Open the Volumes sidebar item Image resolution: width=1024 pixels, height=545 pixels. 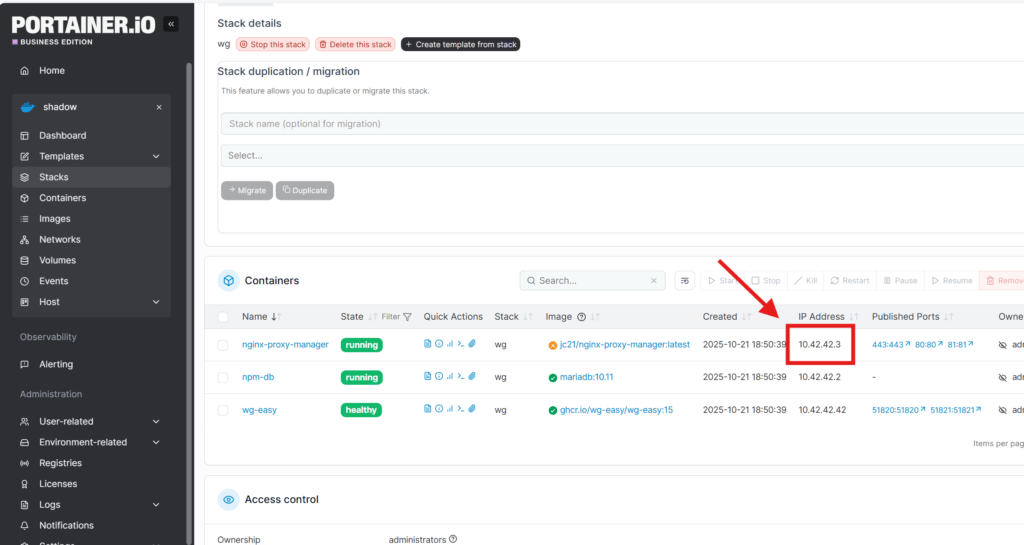(57, 260)
